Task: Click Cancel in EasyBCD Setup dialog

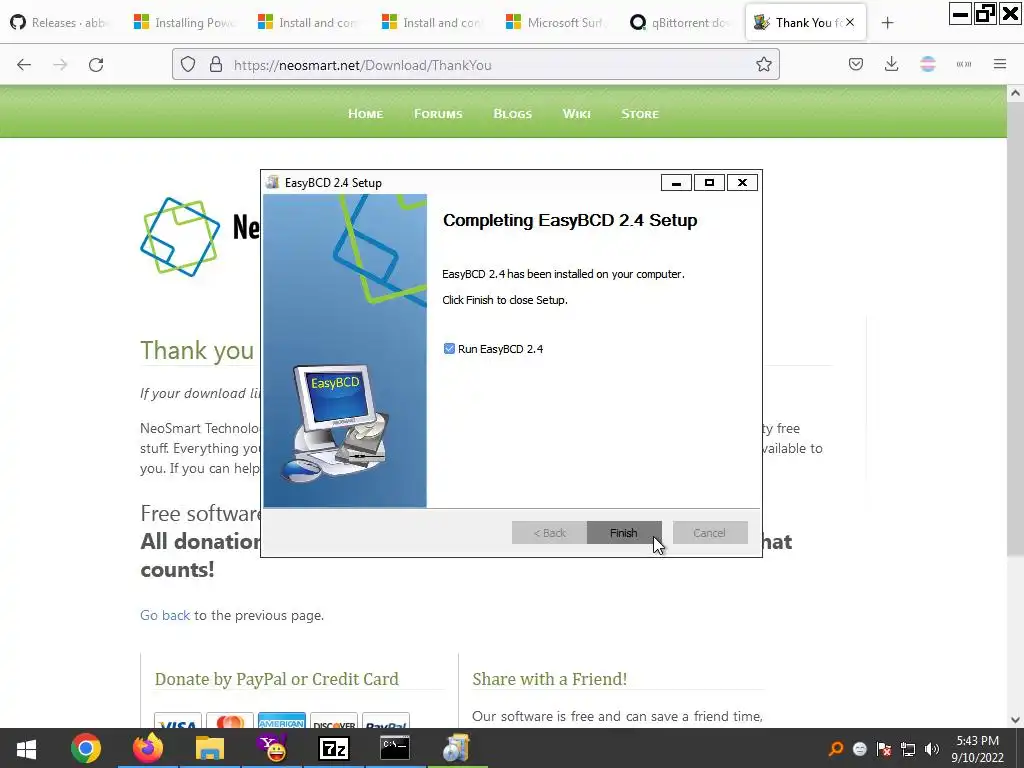Action: [710, 533]
